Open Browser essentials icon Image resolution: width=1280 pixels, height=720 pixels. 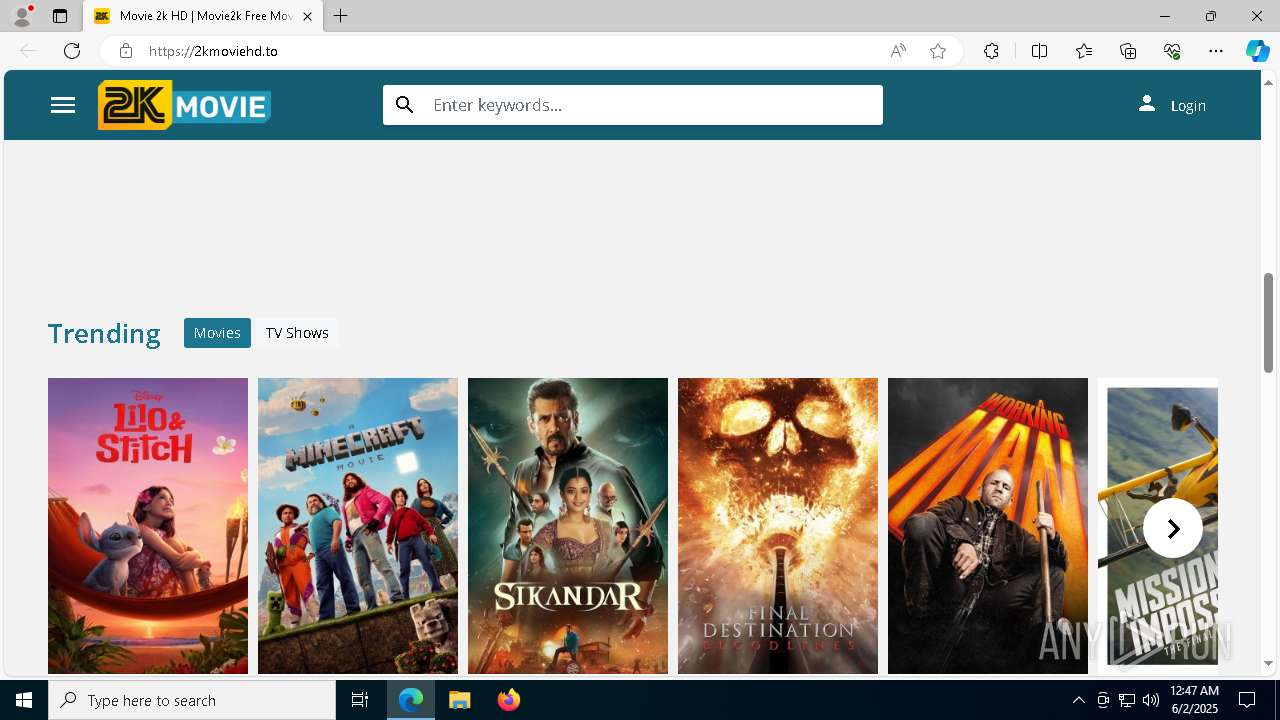click(x=1172, y=51)
